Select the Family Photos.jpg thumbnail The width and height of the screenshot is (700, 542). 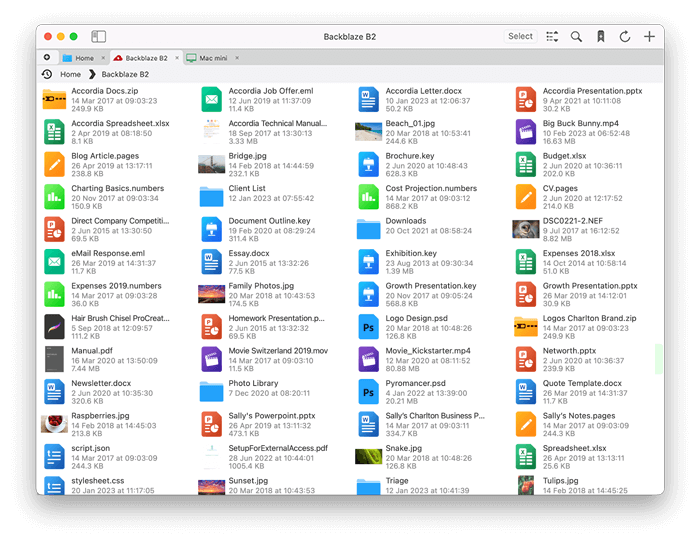tap(212, 294)
